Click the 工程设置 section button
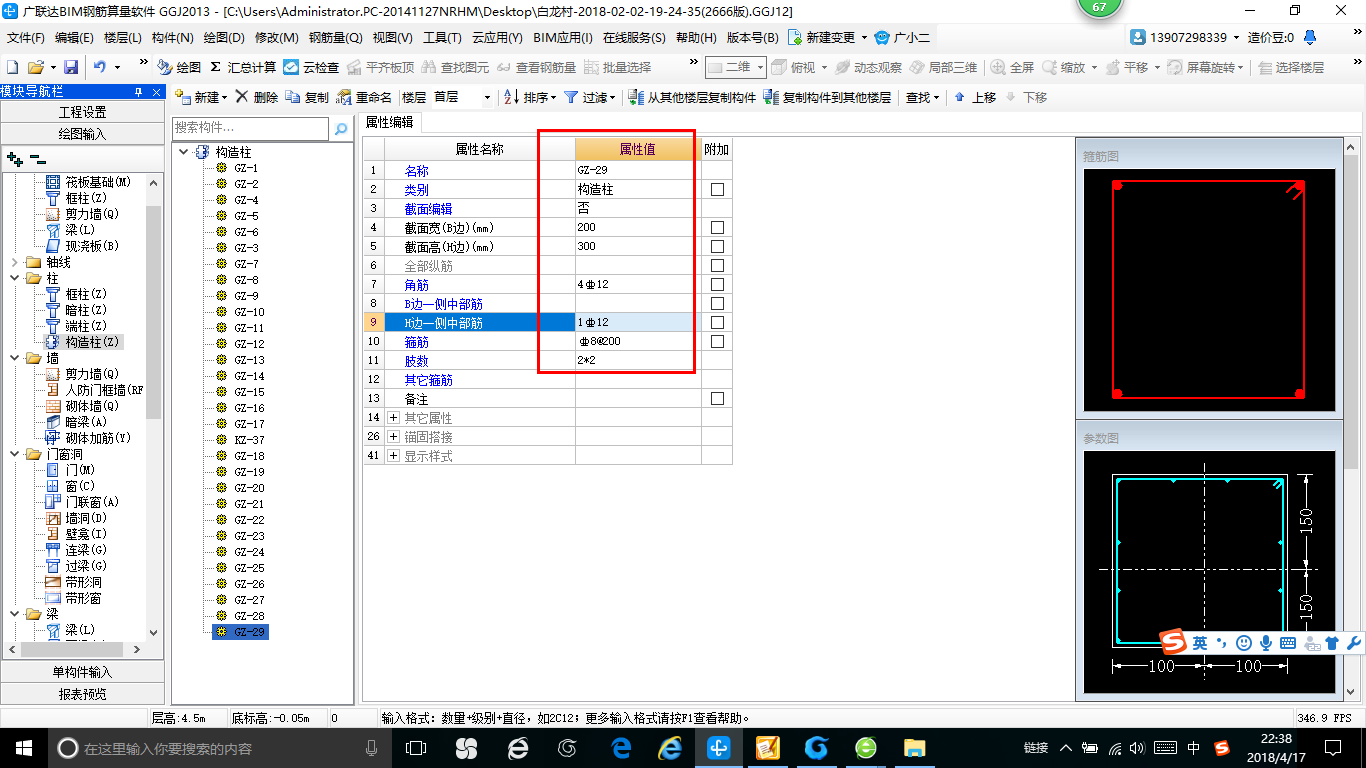The image size is (1366, 768). [82, 112]
